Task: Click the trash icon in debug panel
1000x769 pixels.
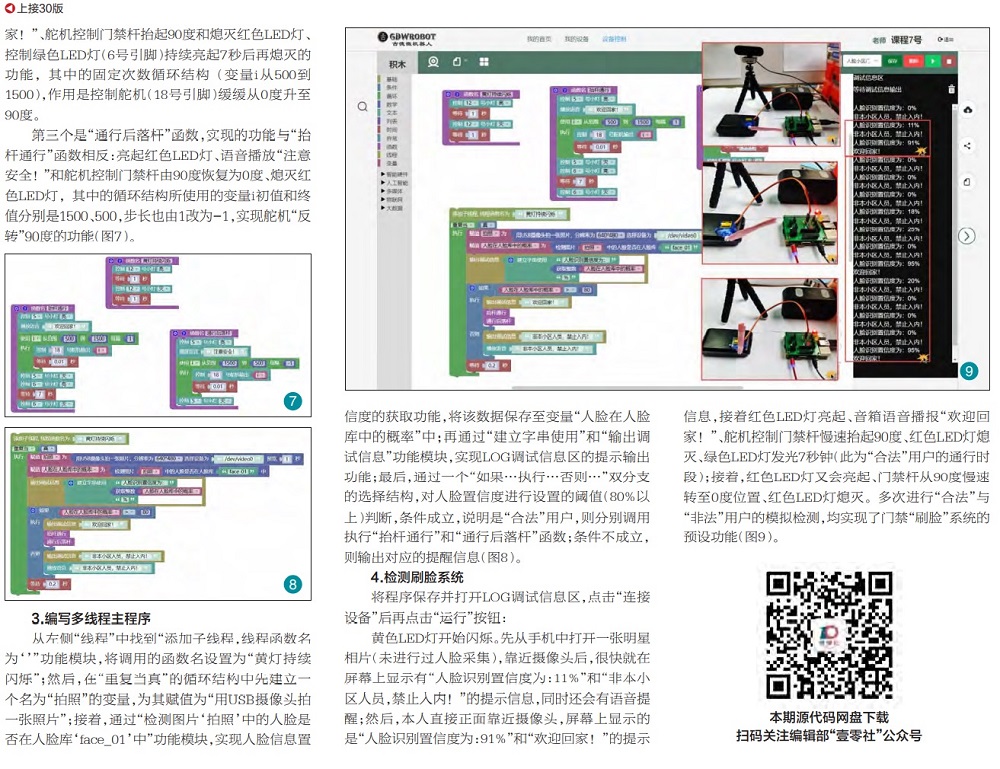Action: [x=951, y=89]
